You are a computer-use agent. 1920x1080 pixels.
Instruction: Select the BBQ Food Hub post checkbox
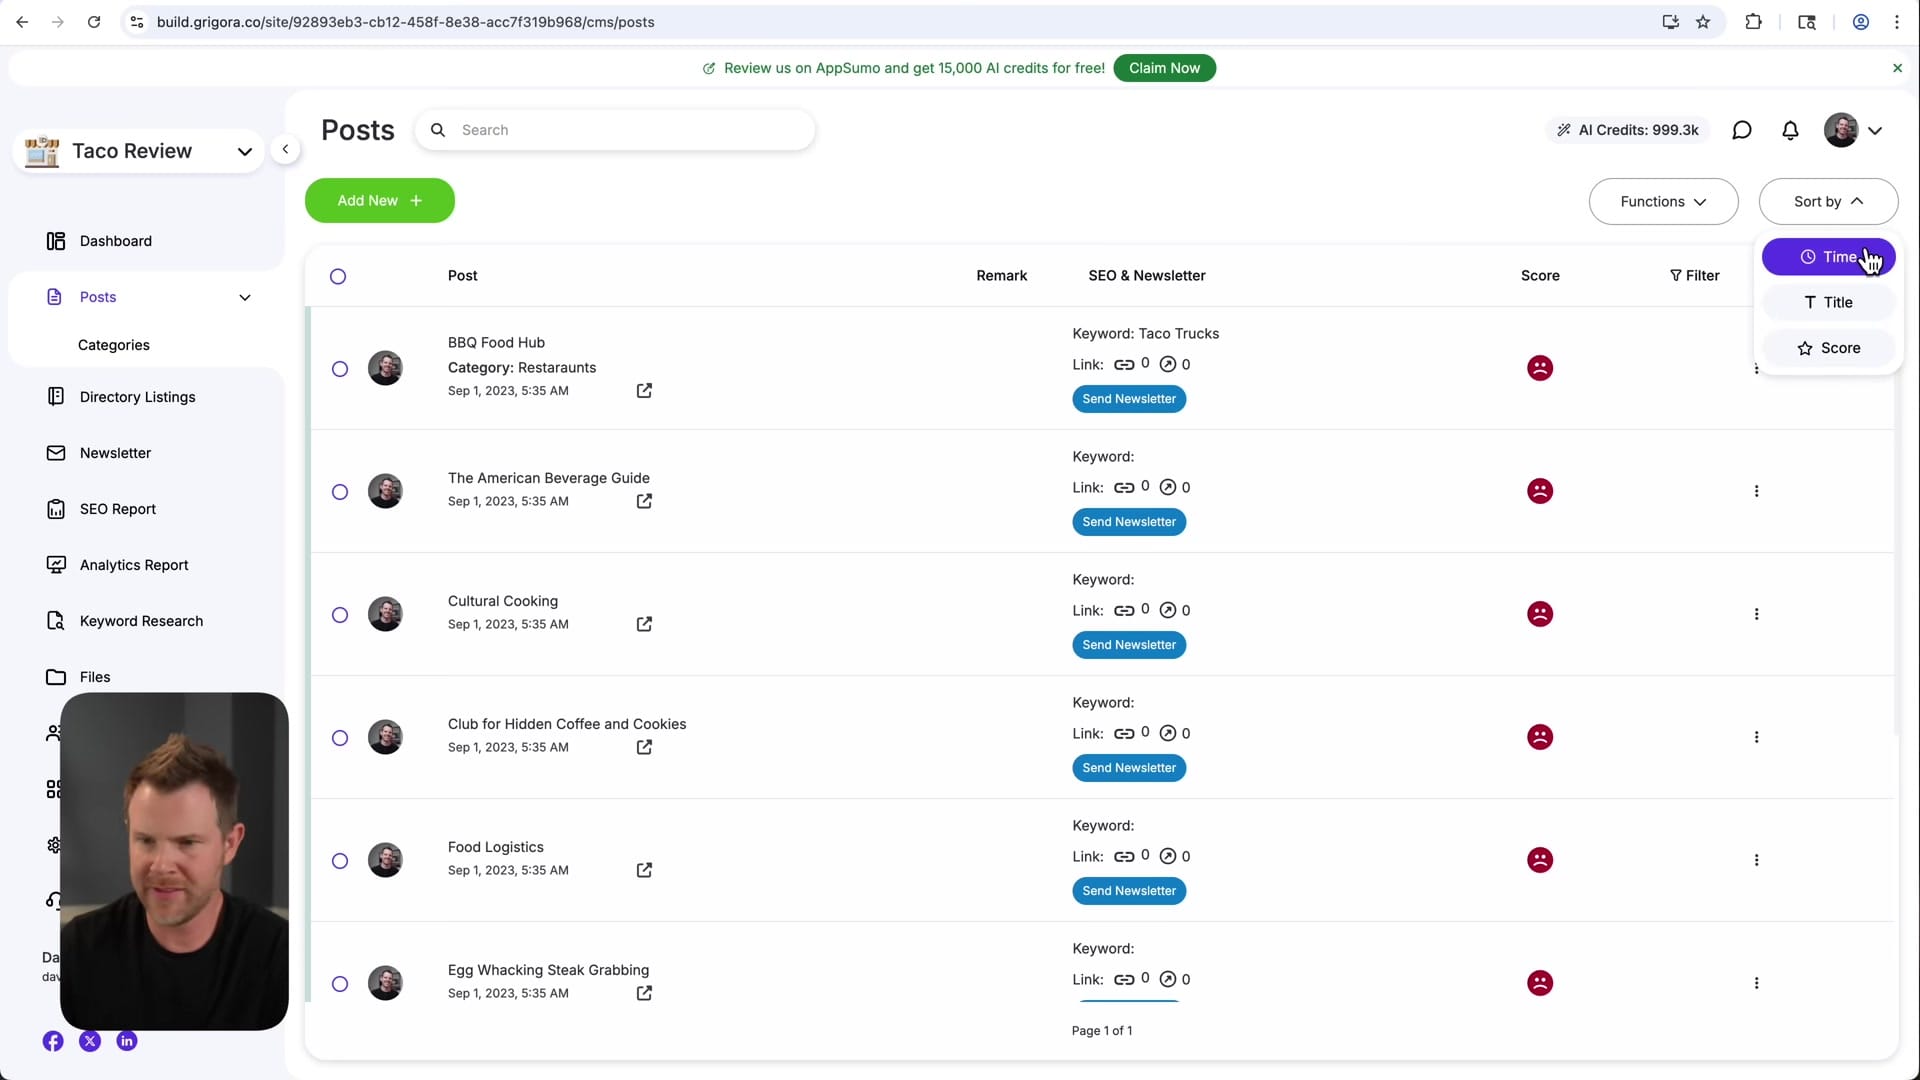tap(340, 369)
